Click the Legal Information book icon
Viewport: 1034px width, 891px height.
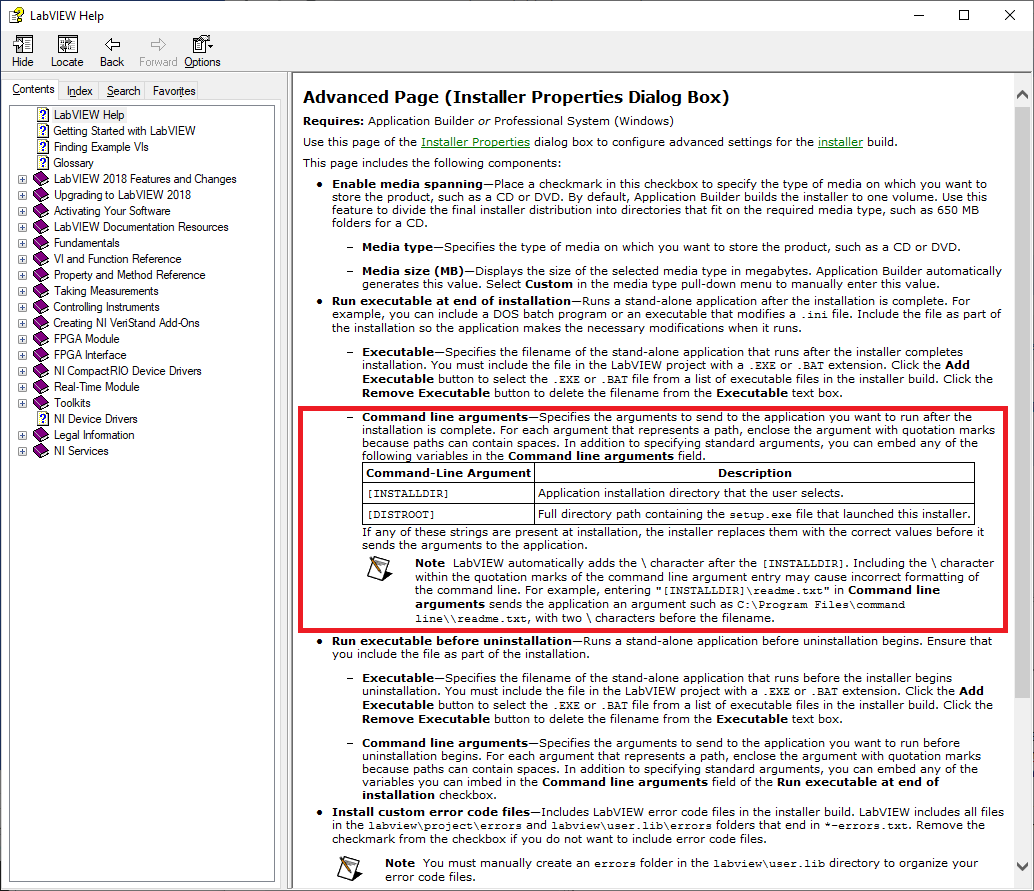click(41, 435)
